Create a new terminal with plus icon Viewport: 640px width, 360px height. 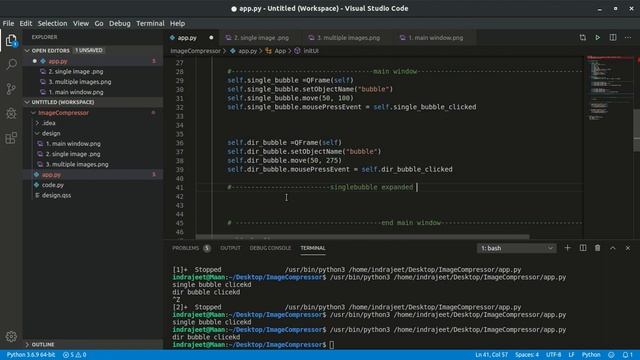coord(567,248)
